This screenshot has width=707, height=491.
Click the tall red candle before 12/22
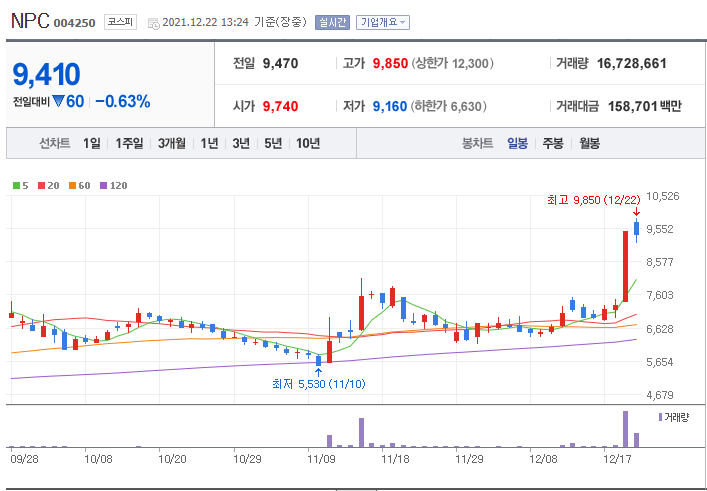pyautogui.click(x=625, y=266)
